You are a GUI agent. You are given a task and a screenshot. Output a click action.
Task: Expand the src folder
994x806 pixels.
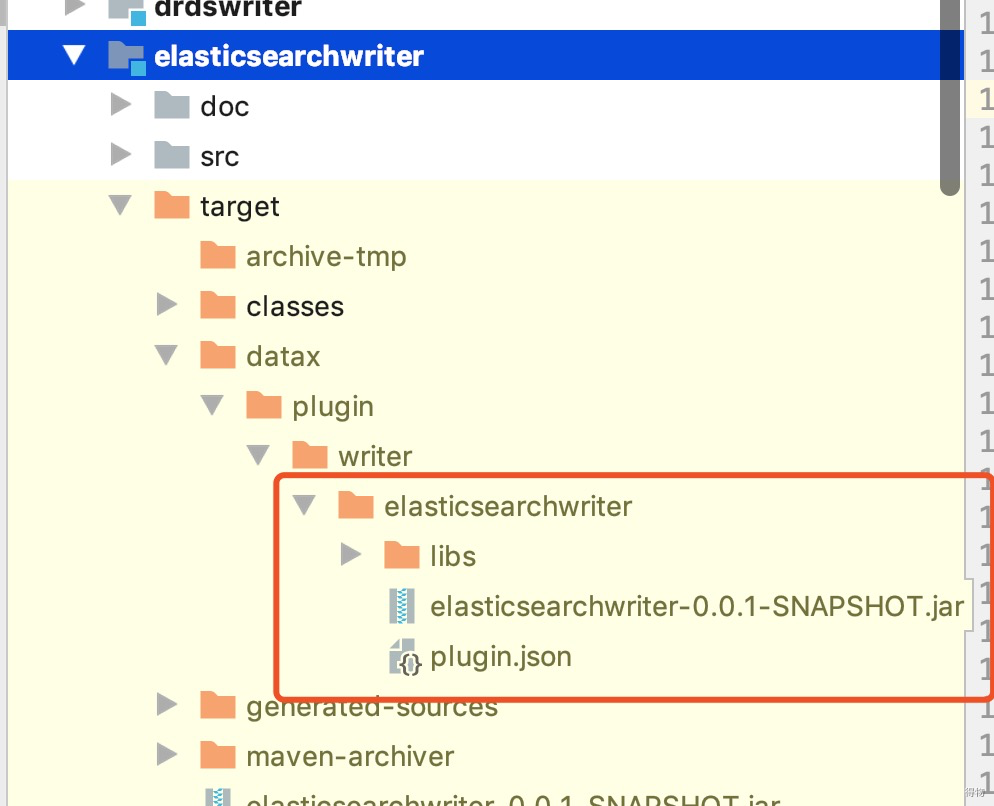[x=120, y=156]
